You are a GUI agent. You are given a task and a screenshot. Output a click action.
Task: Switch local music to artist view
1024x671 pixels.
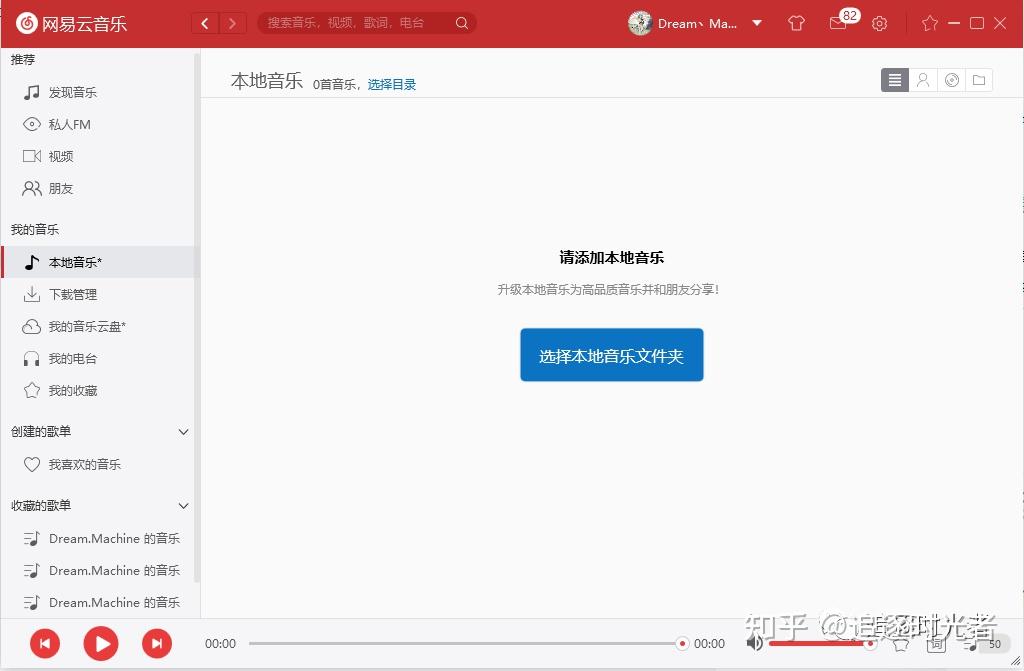923,80
